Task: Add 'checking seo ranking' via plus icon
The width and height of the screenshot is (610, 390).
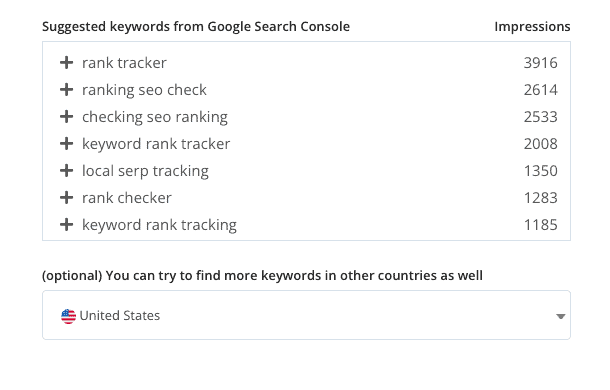Action: (x=67, y=117)
